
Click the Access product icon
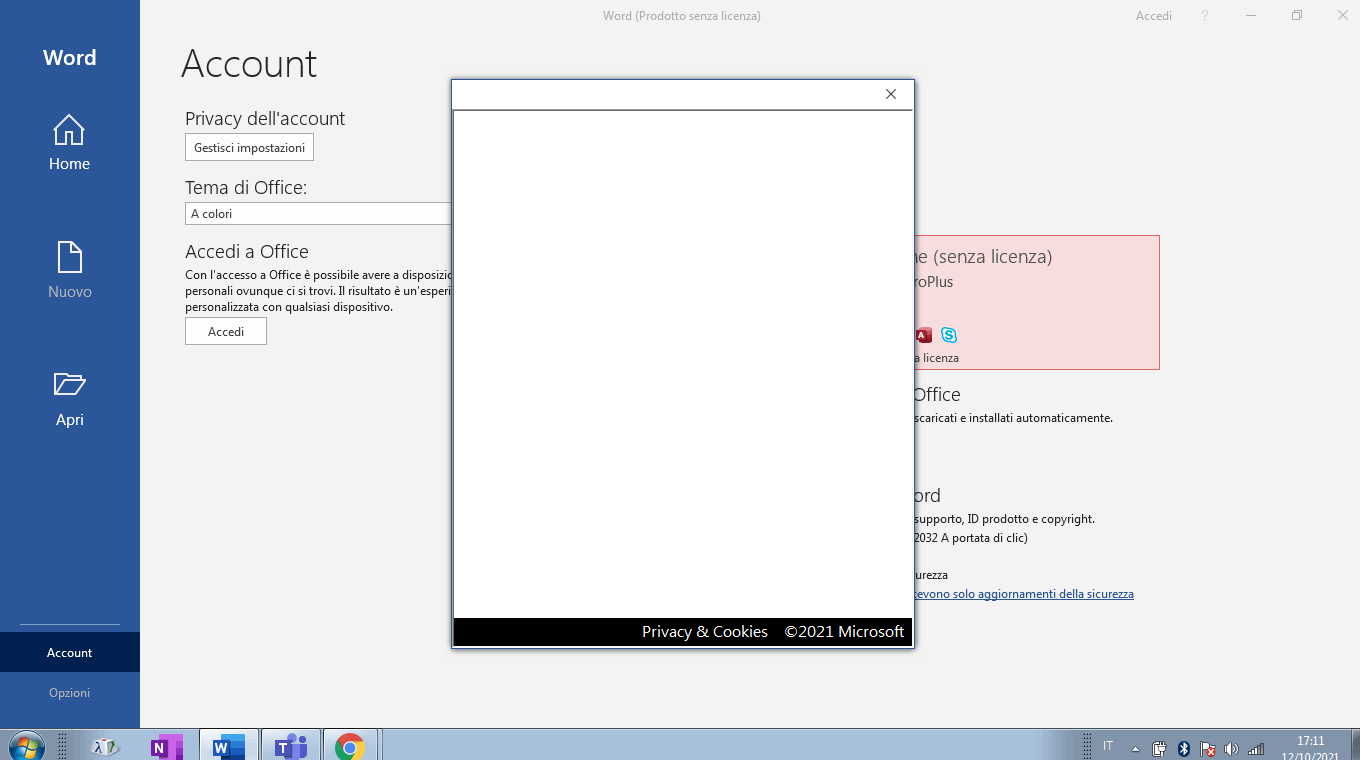(923, 335)
